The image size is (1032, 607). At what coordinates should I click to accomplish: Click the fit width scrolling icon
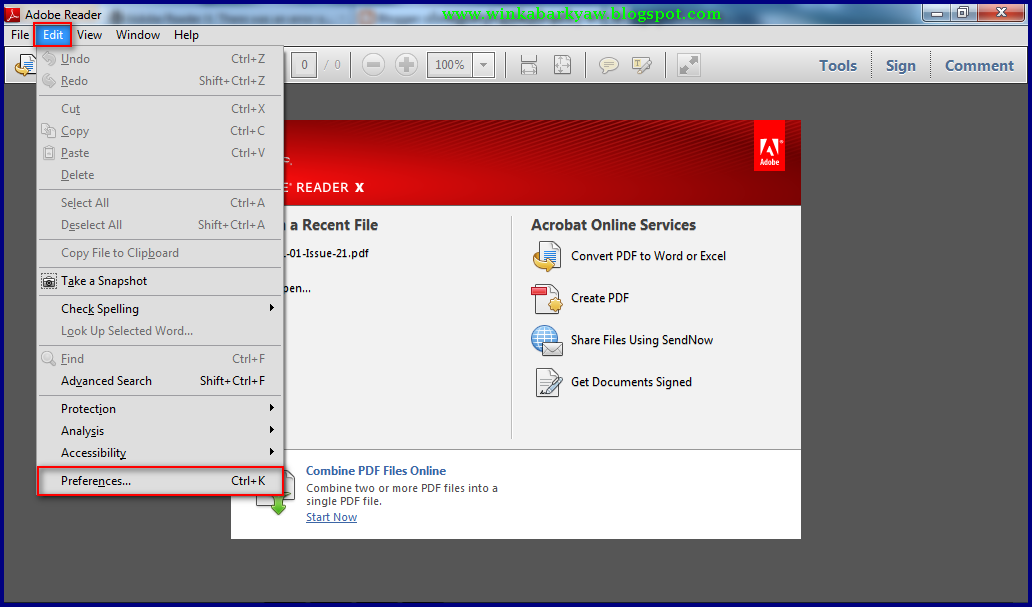(529, 65)
